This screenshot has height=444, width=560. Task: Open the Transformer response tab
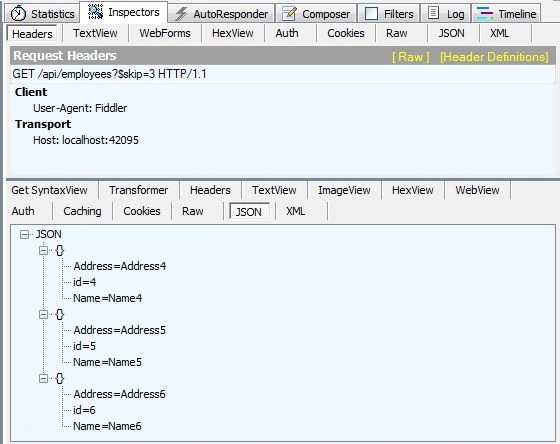coord(139,190)
